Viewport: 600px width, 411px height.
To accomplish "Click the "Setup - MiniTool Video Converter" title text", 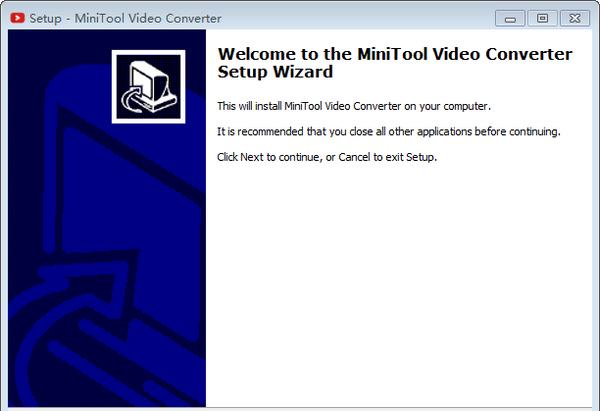I will point(125,18).
